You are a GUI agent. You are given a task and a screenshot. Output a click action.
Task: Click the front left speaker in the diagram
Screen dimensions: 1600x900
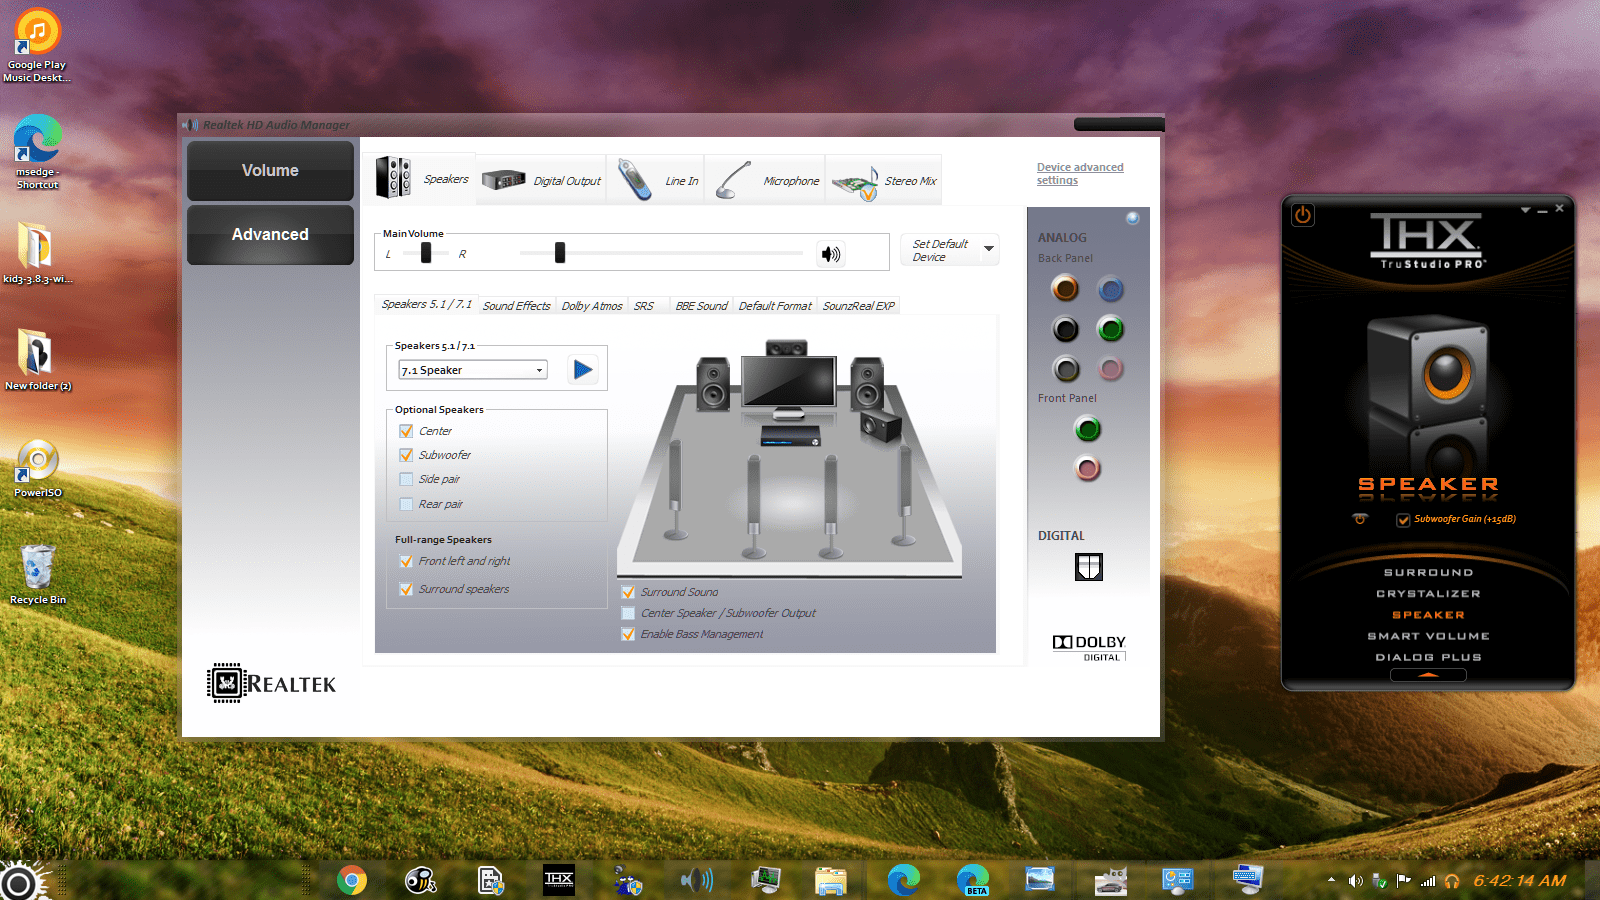click(713, 383)
